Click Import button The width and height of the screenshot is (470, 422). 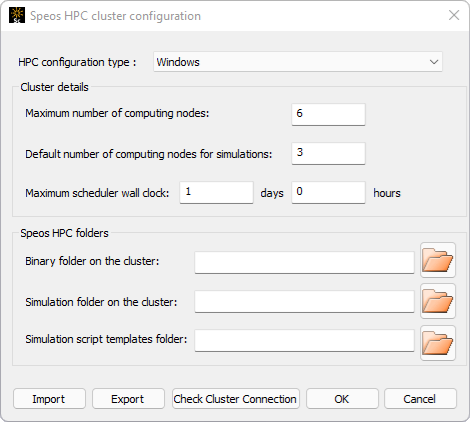point(49,399)
